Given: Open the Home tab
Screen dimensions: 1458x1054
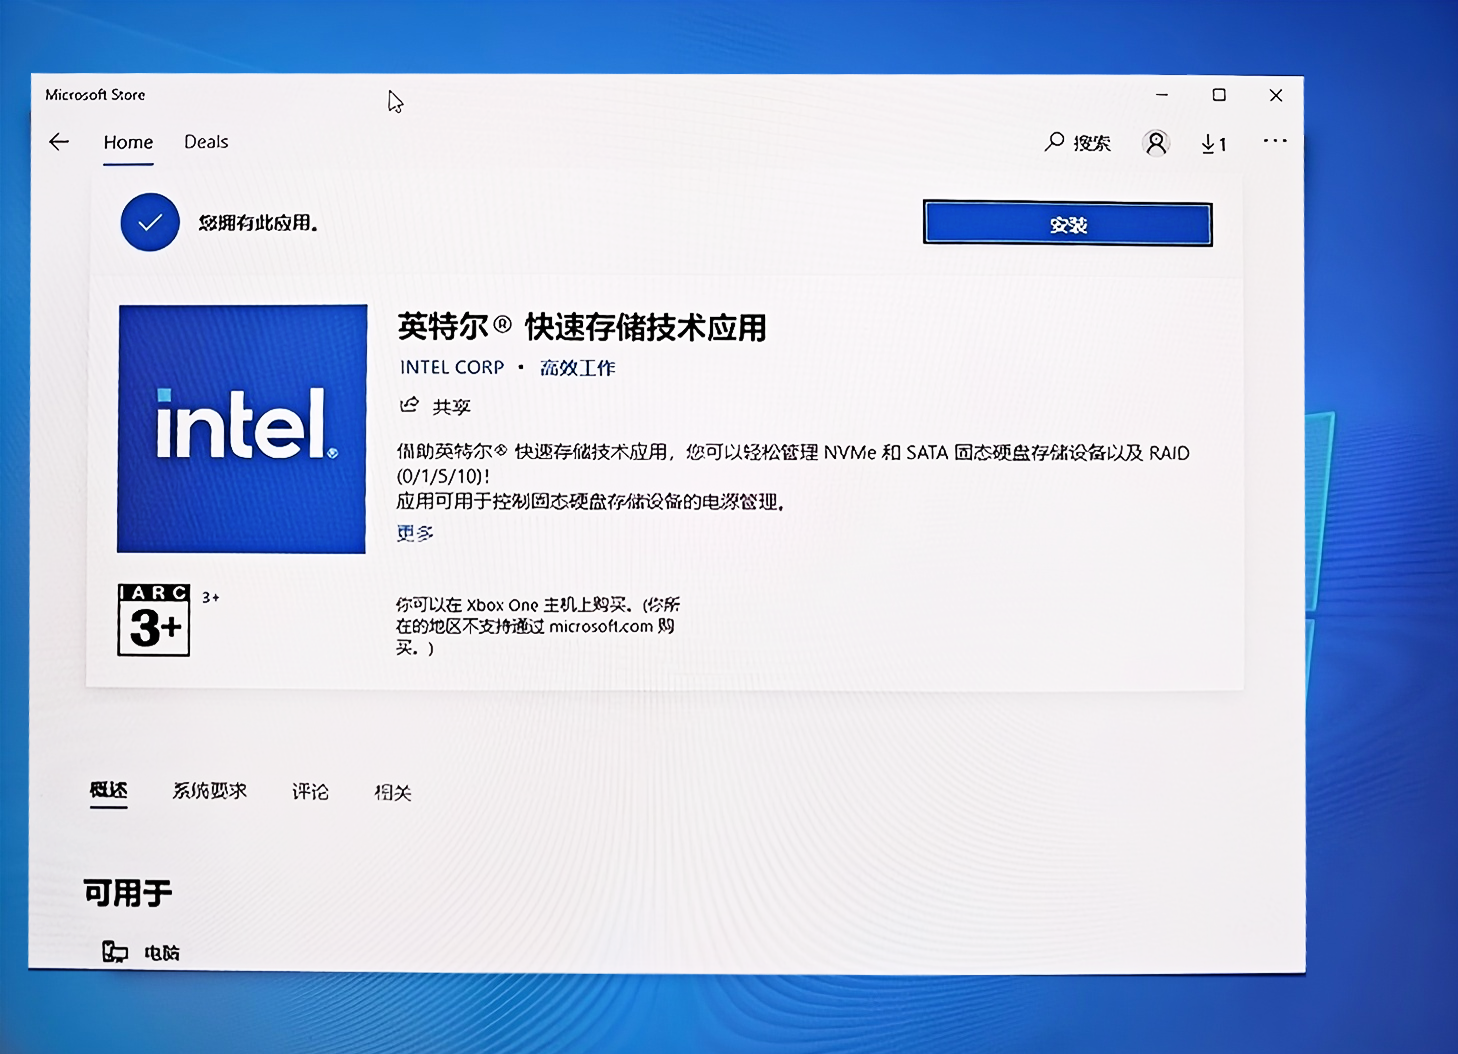Looking at the screenshot, I should pyautogui.click(x=128, y=143).
